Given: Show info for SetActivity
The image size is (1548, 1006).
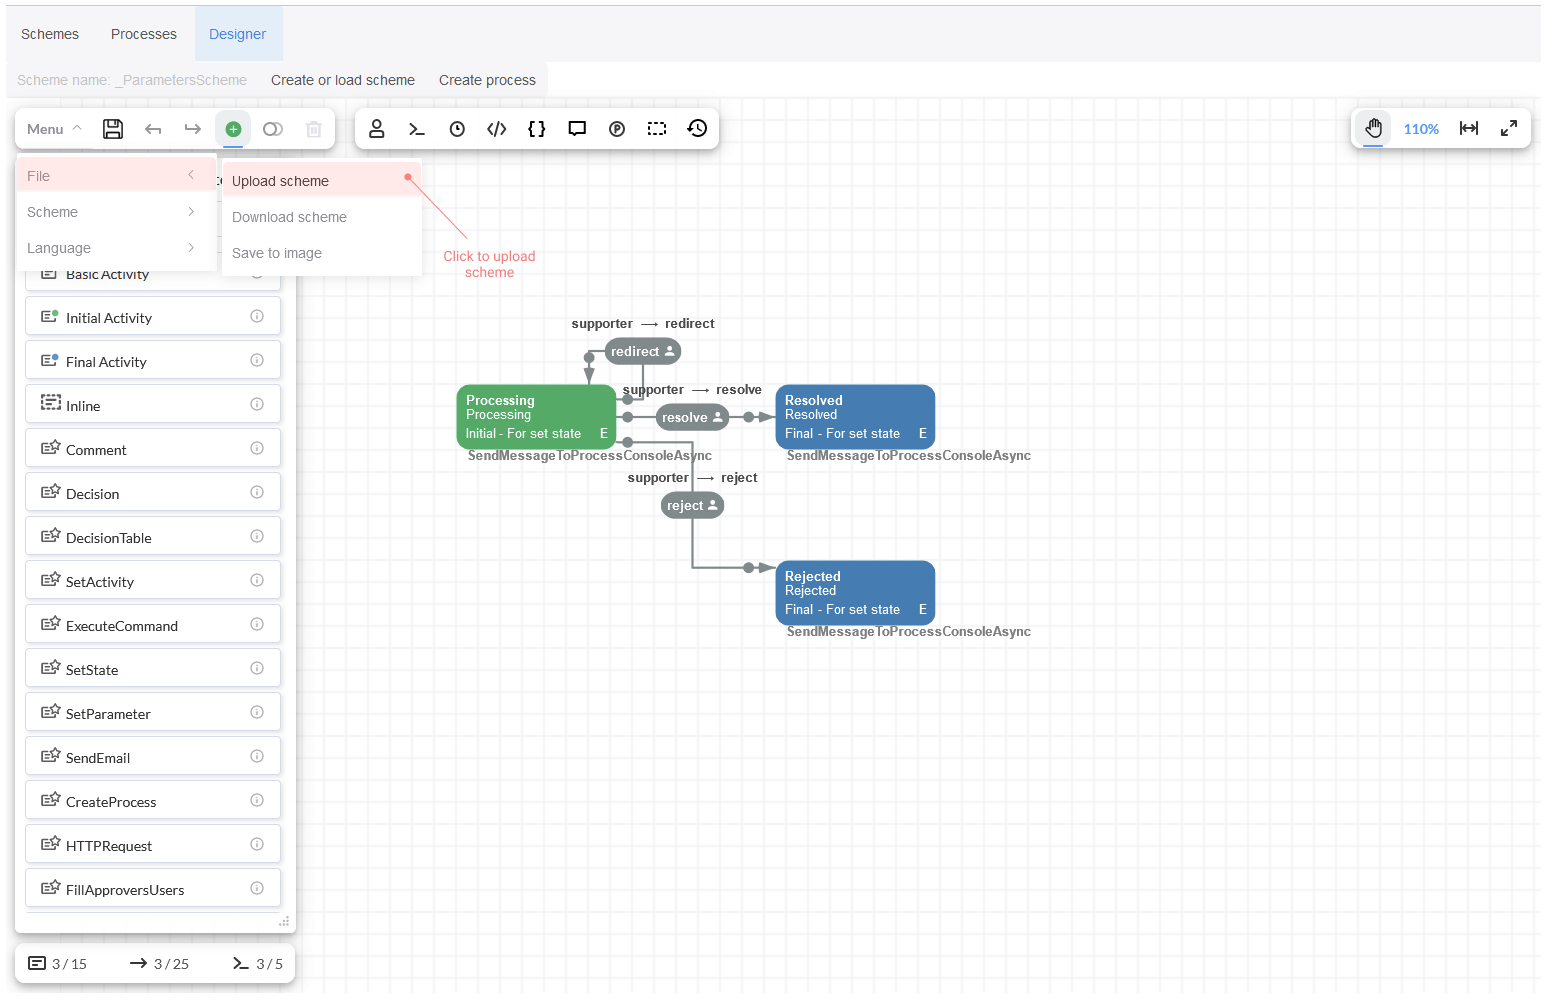Looking at the screenshot, I should (257, 581).
